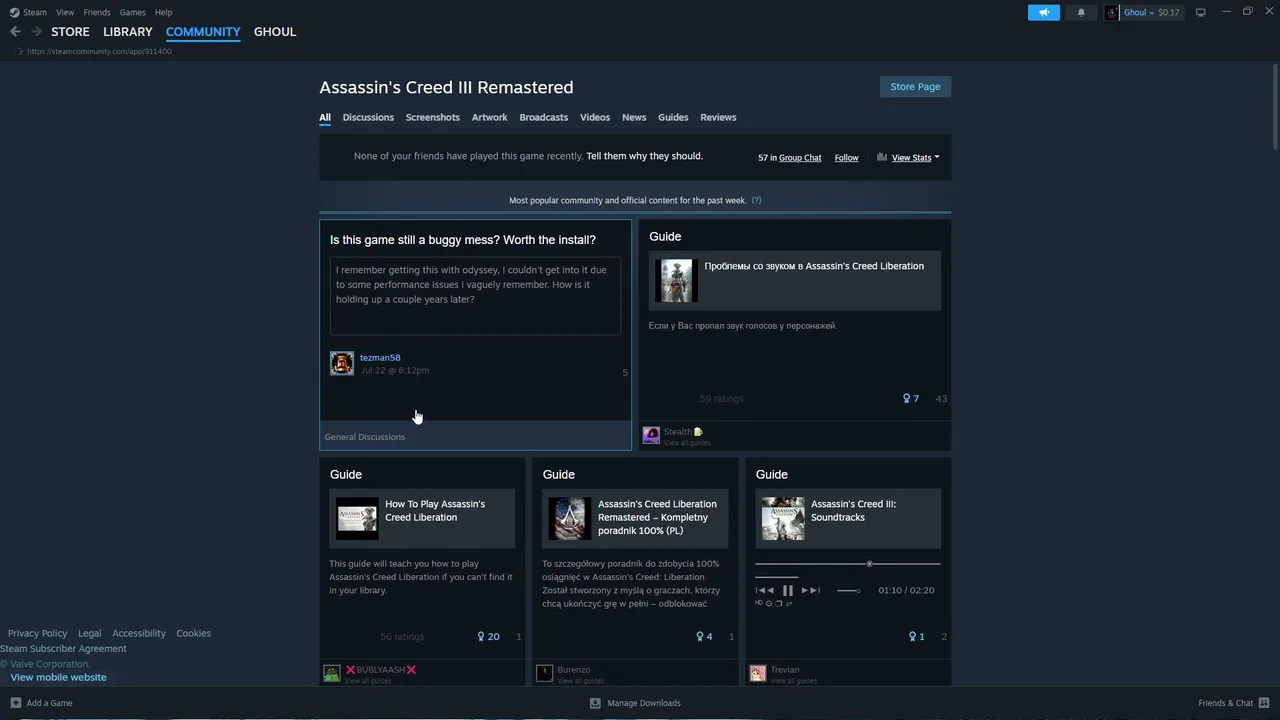Switch to the Discussions tab

[368, 117]
